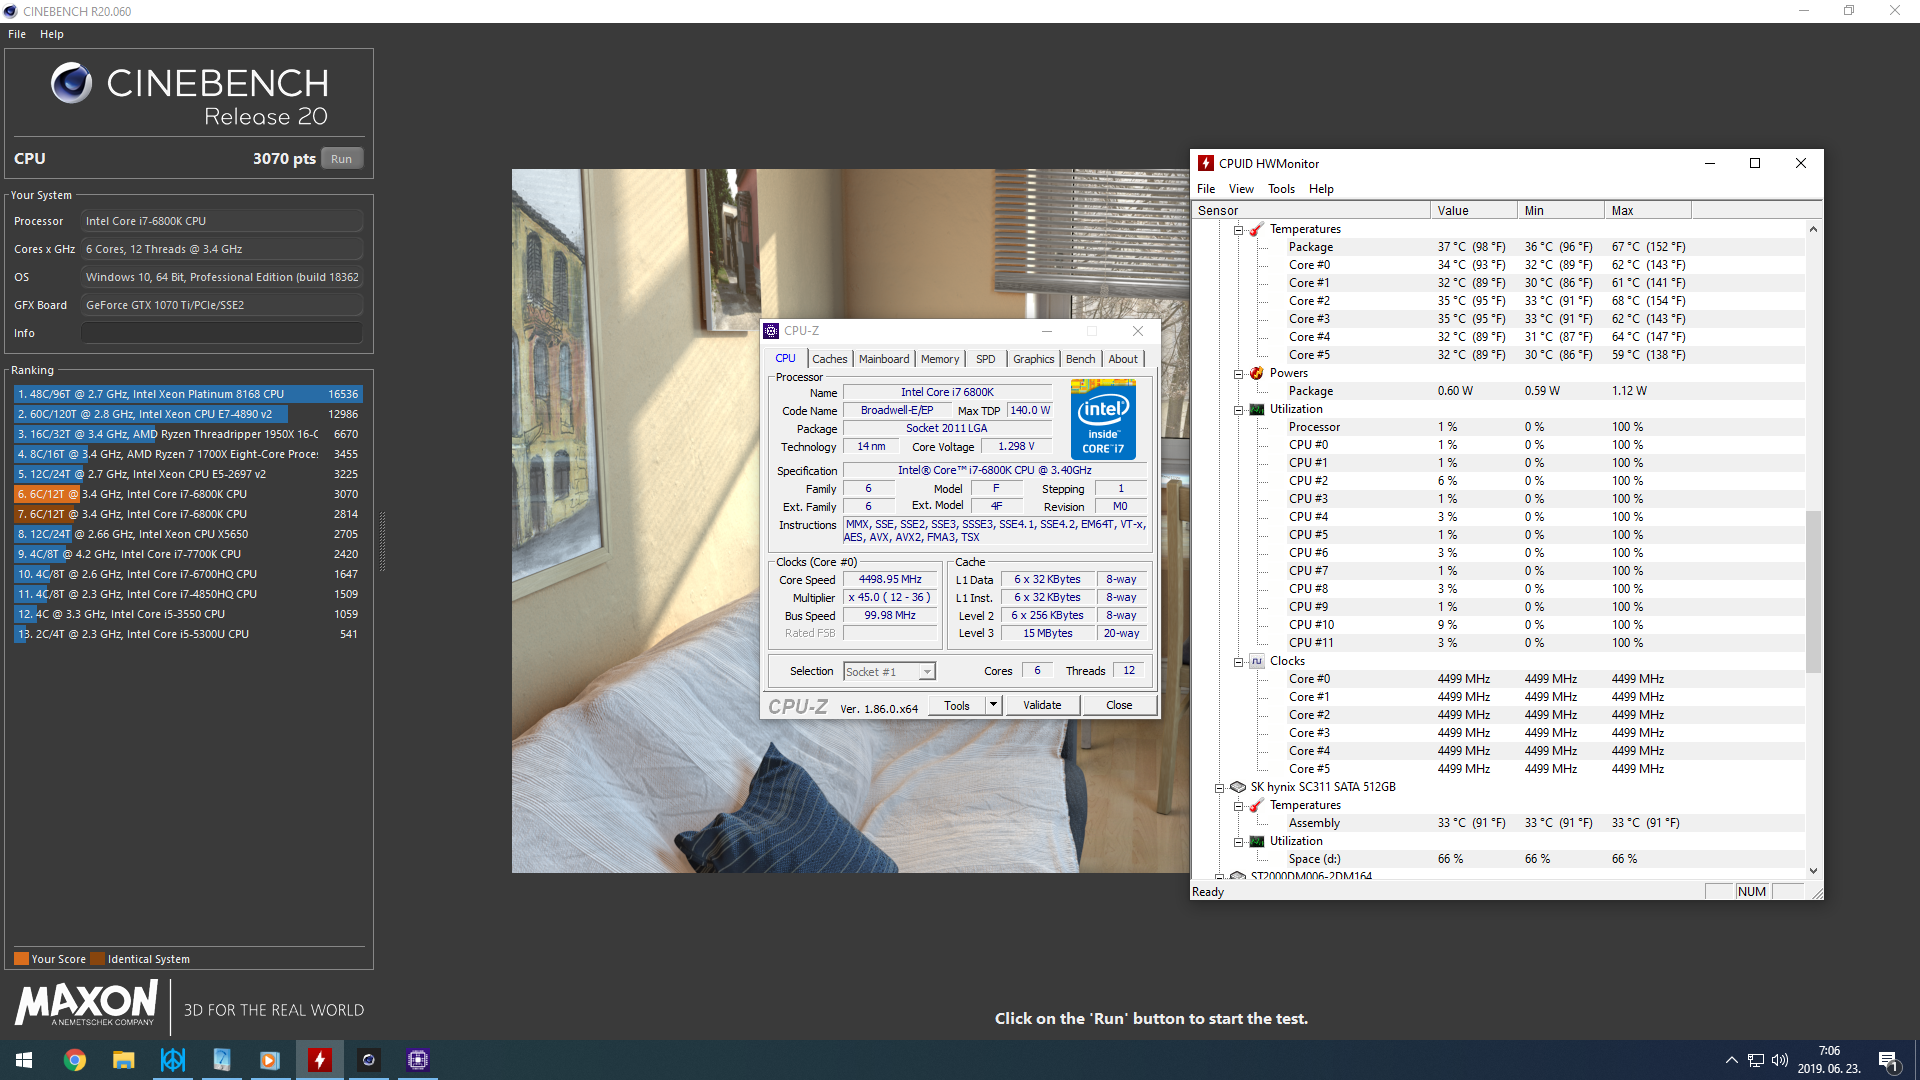Open the gauge-meter app in the taskbar

pos(222,1060)
